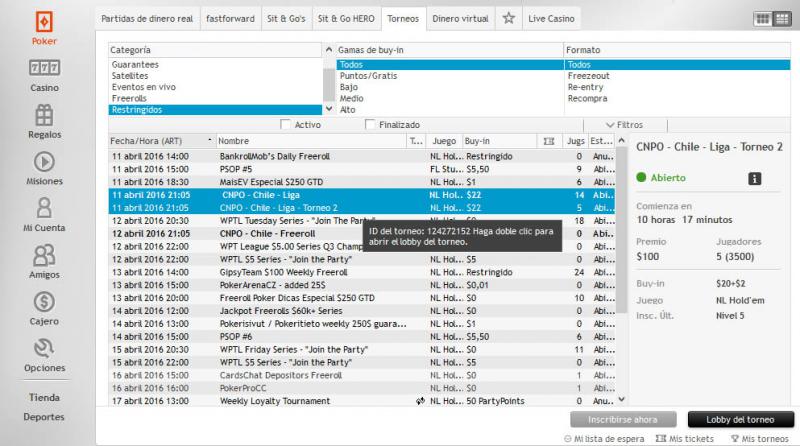The width and height of the screenshot is (800, 446).
Task: Open the Cajero dollar icon
Action: 44,302
